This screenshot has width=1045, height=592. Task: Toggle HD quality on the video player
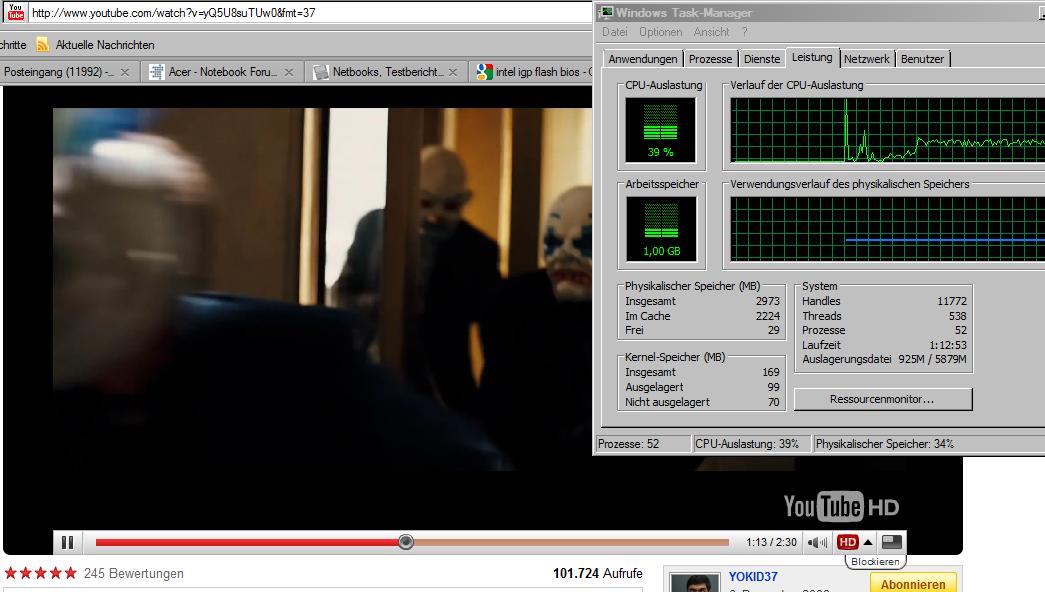pos(848,543)
